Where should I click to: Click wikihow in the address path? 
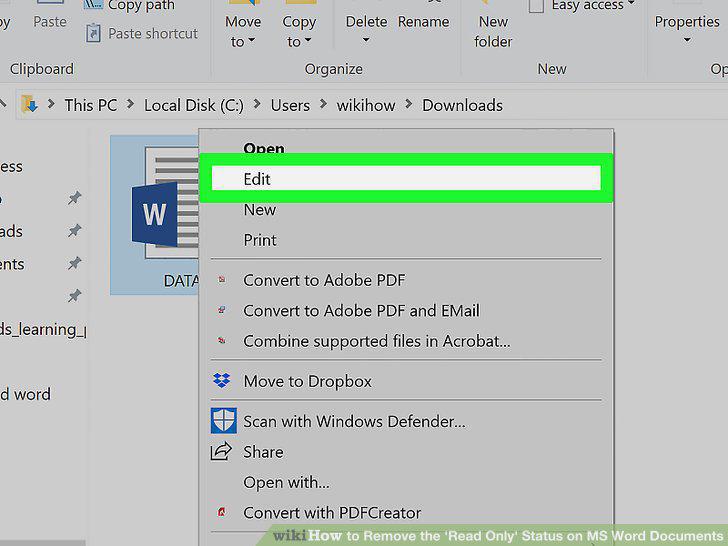coord(366,105)
